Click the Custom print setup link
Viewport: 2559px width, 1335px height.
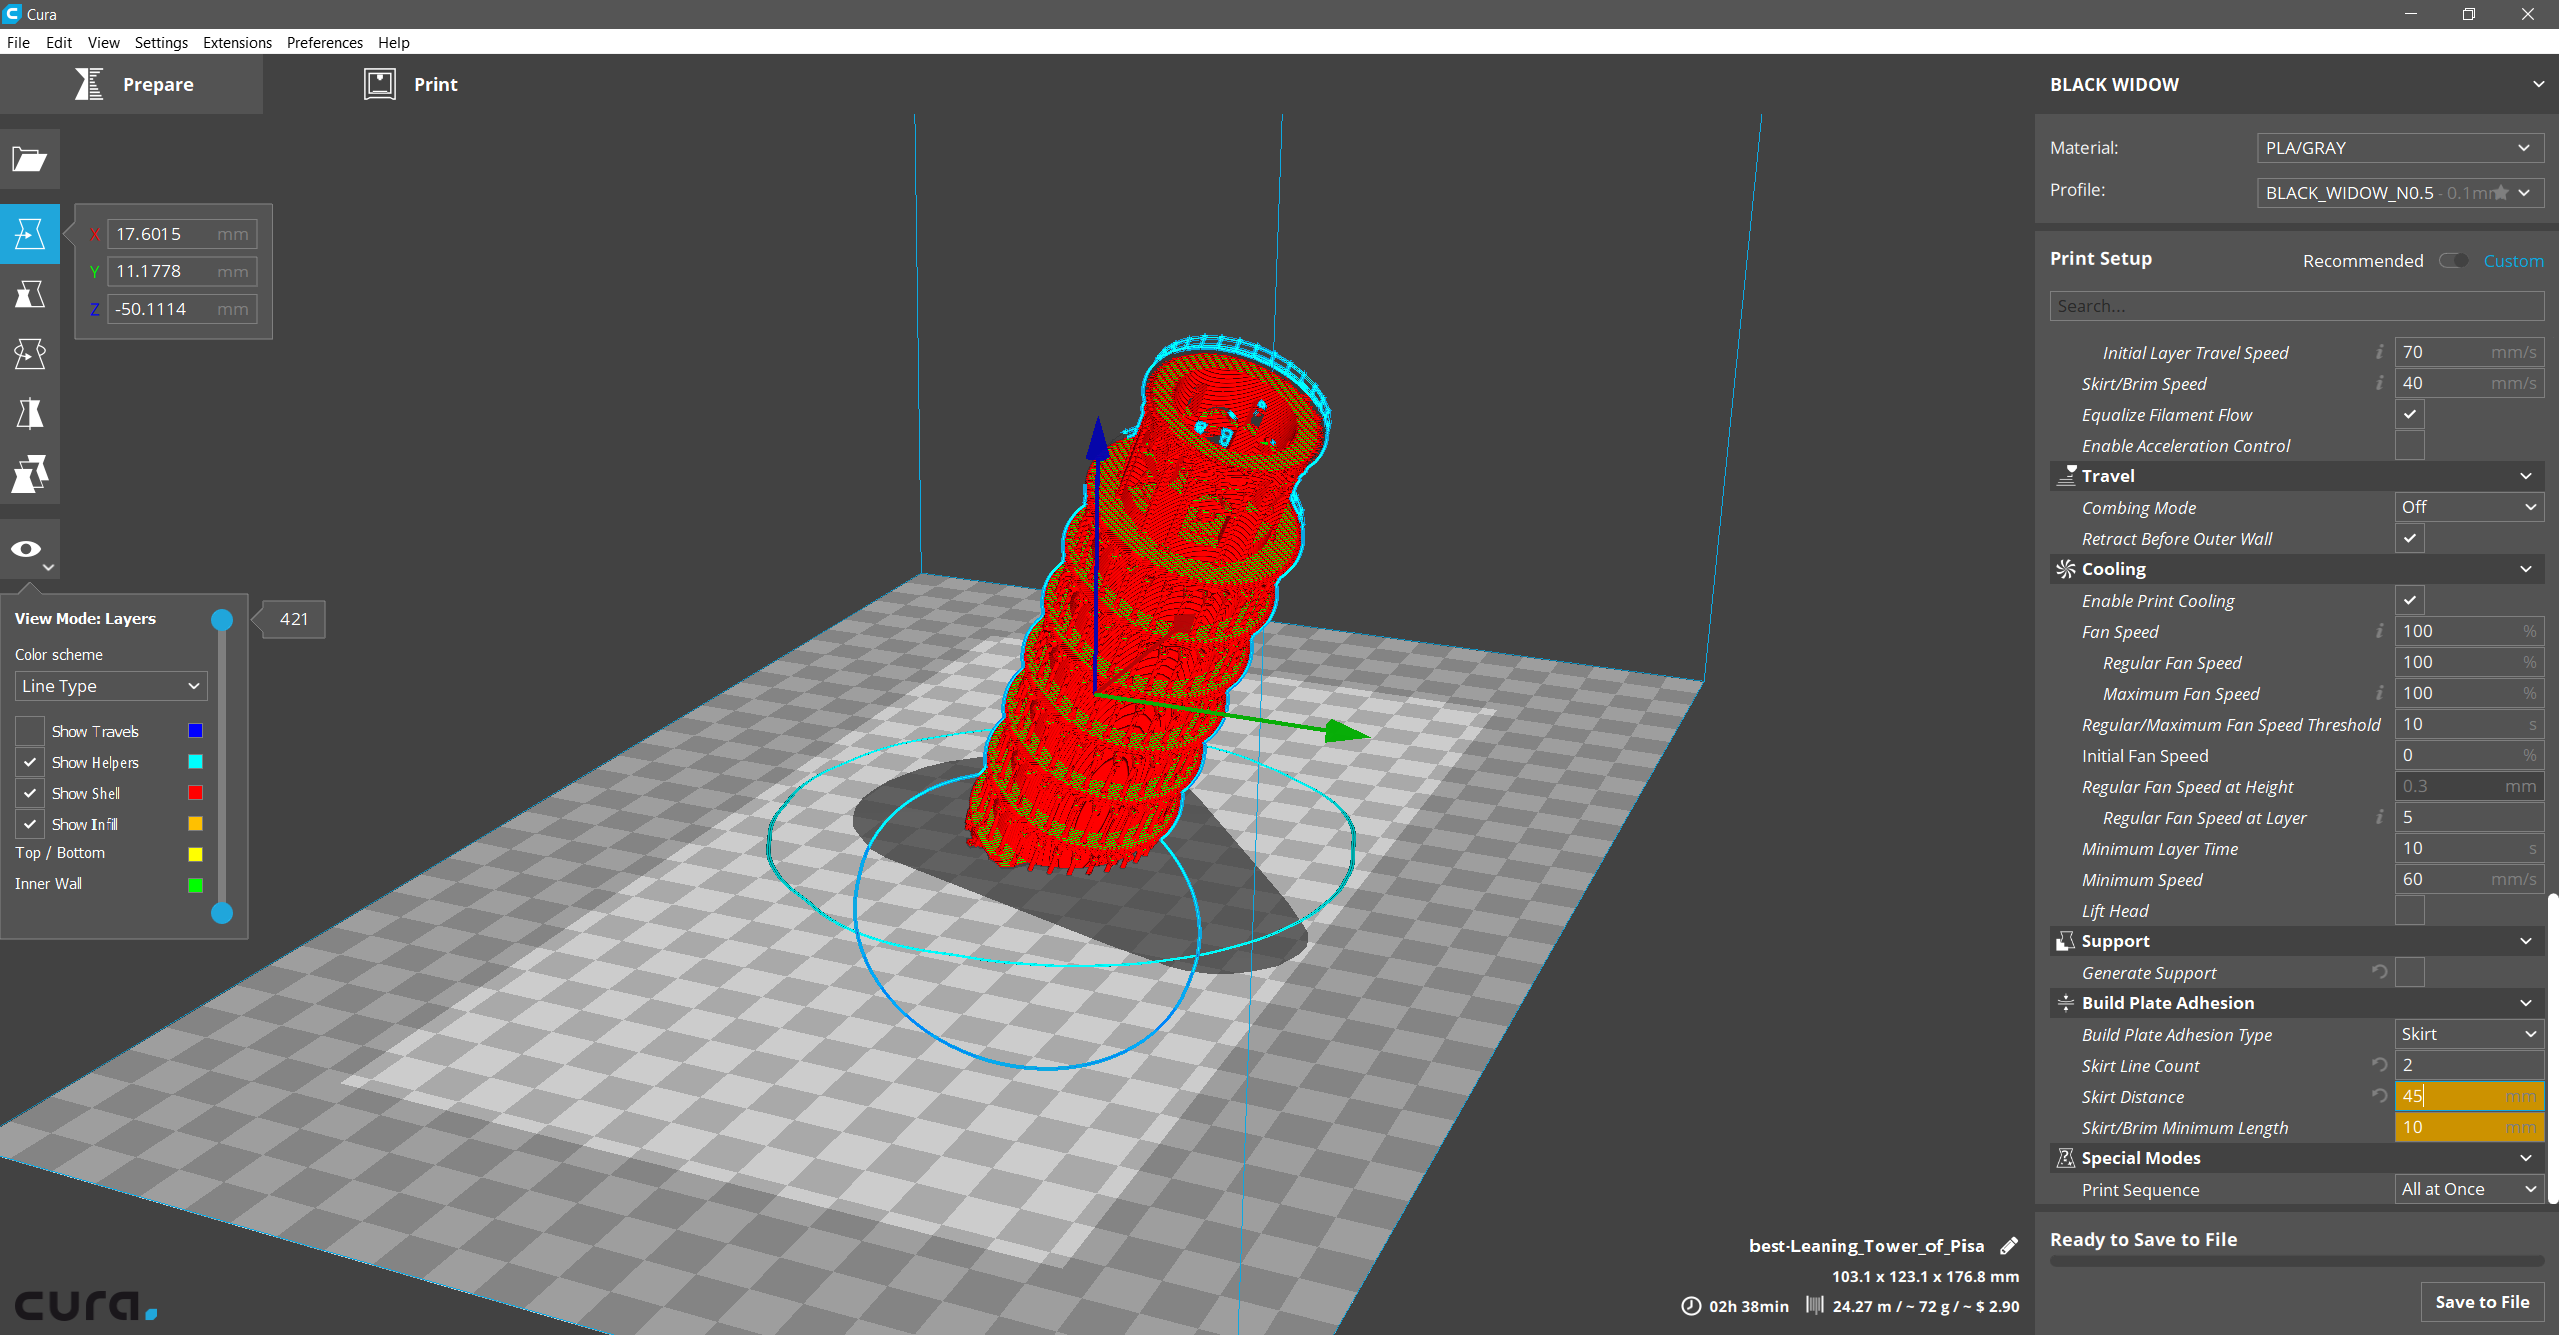[2513, 261]
